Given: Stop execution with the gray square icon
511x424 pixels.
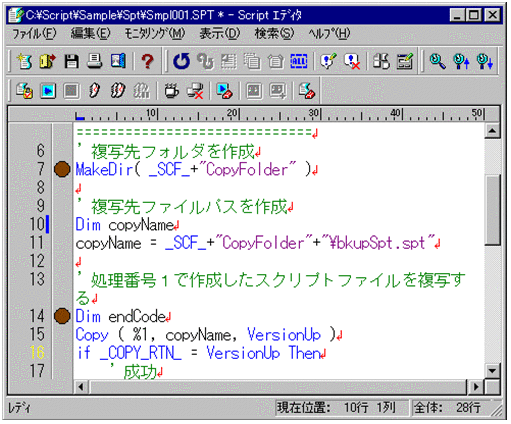Looking at the screenshot, I should point(71,91).
